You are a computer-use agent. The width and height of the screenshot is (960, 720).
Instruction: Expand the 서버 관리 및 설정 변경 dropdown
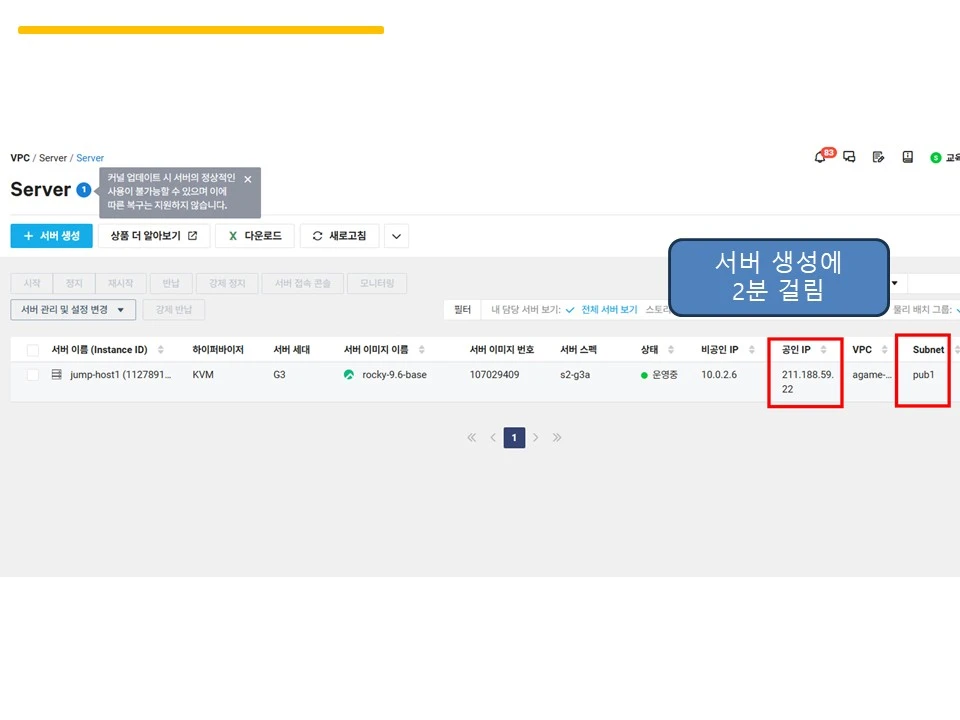pyautogui.click(x=73, y=310)
